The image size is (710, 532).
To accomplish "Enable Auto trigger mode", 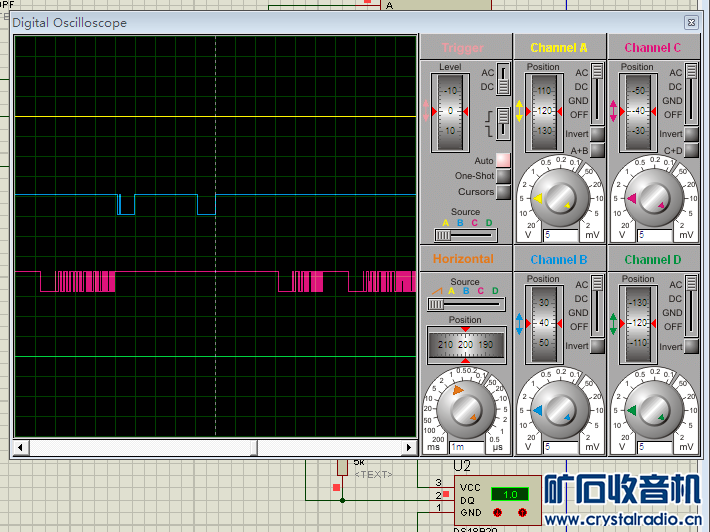I will [503, 160].
